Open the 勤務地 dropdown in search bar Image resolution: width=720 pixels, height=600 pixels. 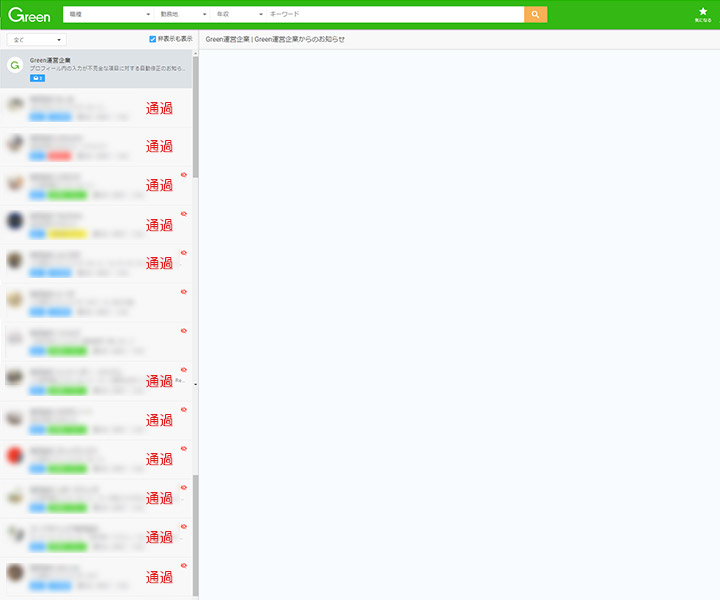(182, 14)
